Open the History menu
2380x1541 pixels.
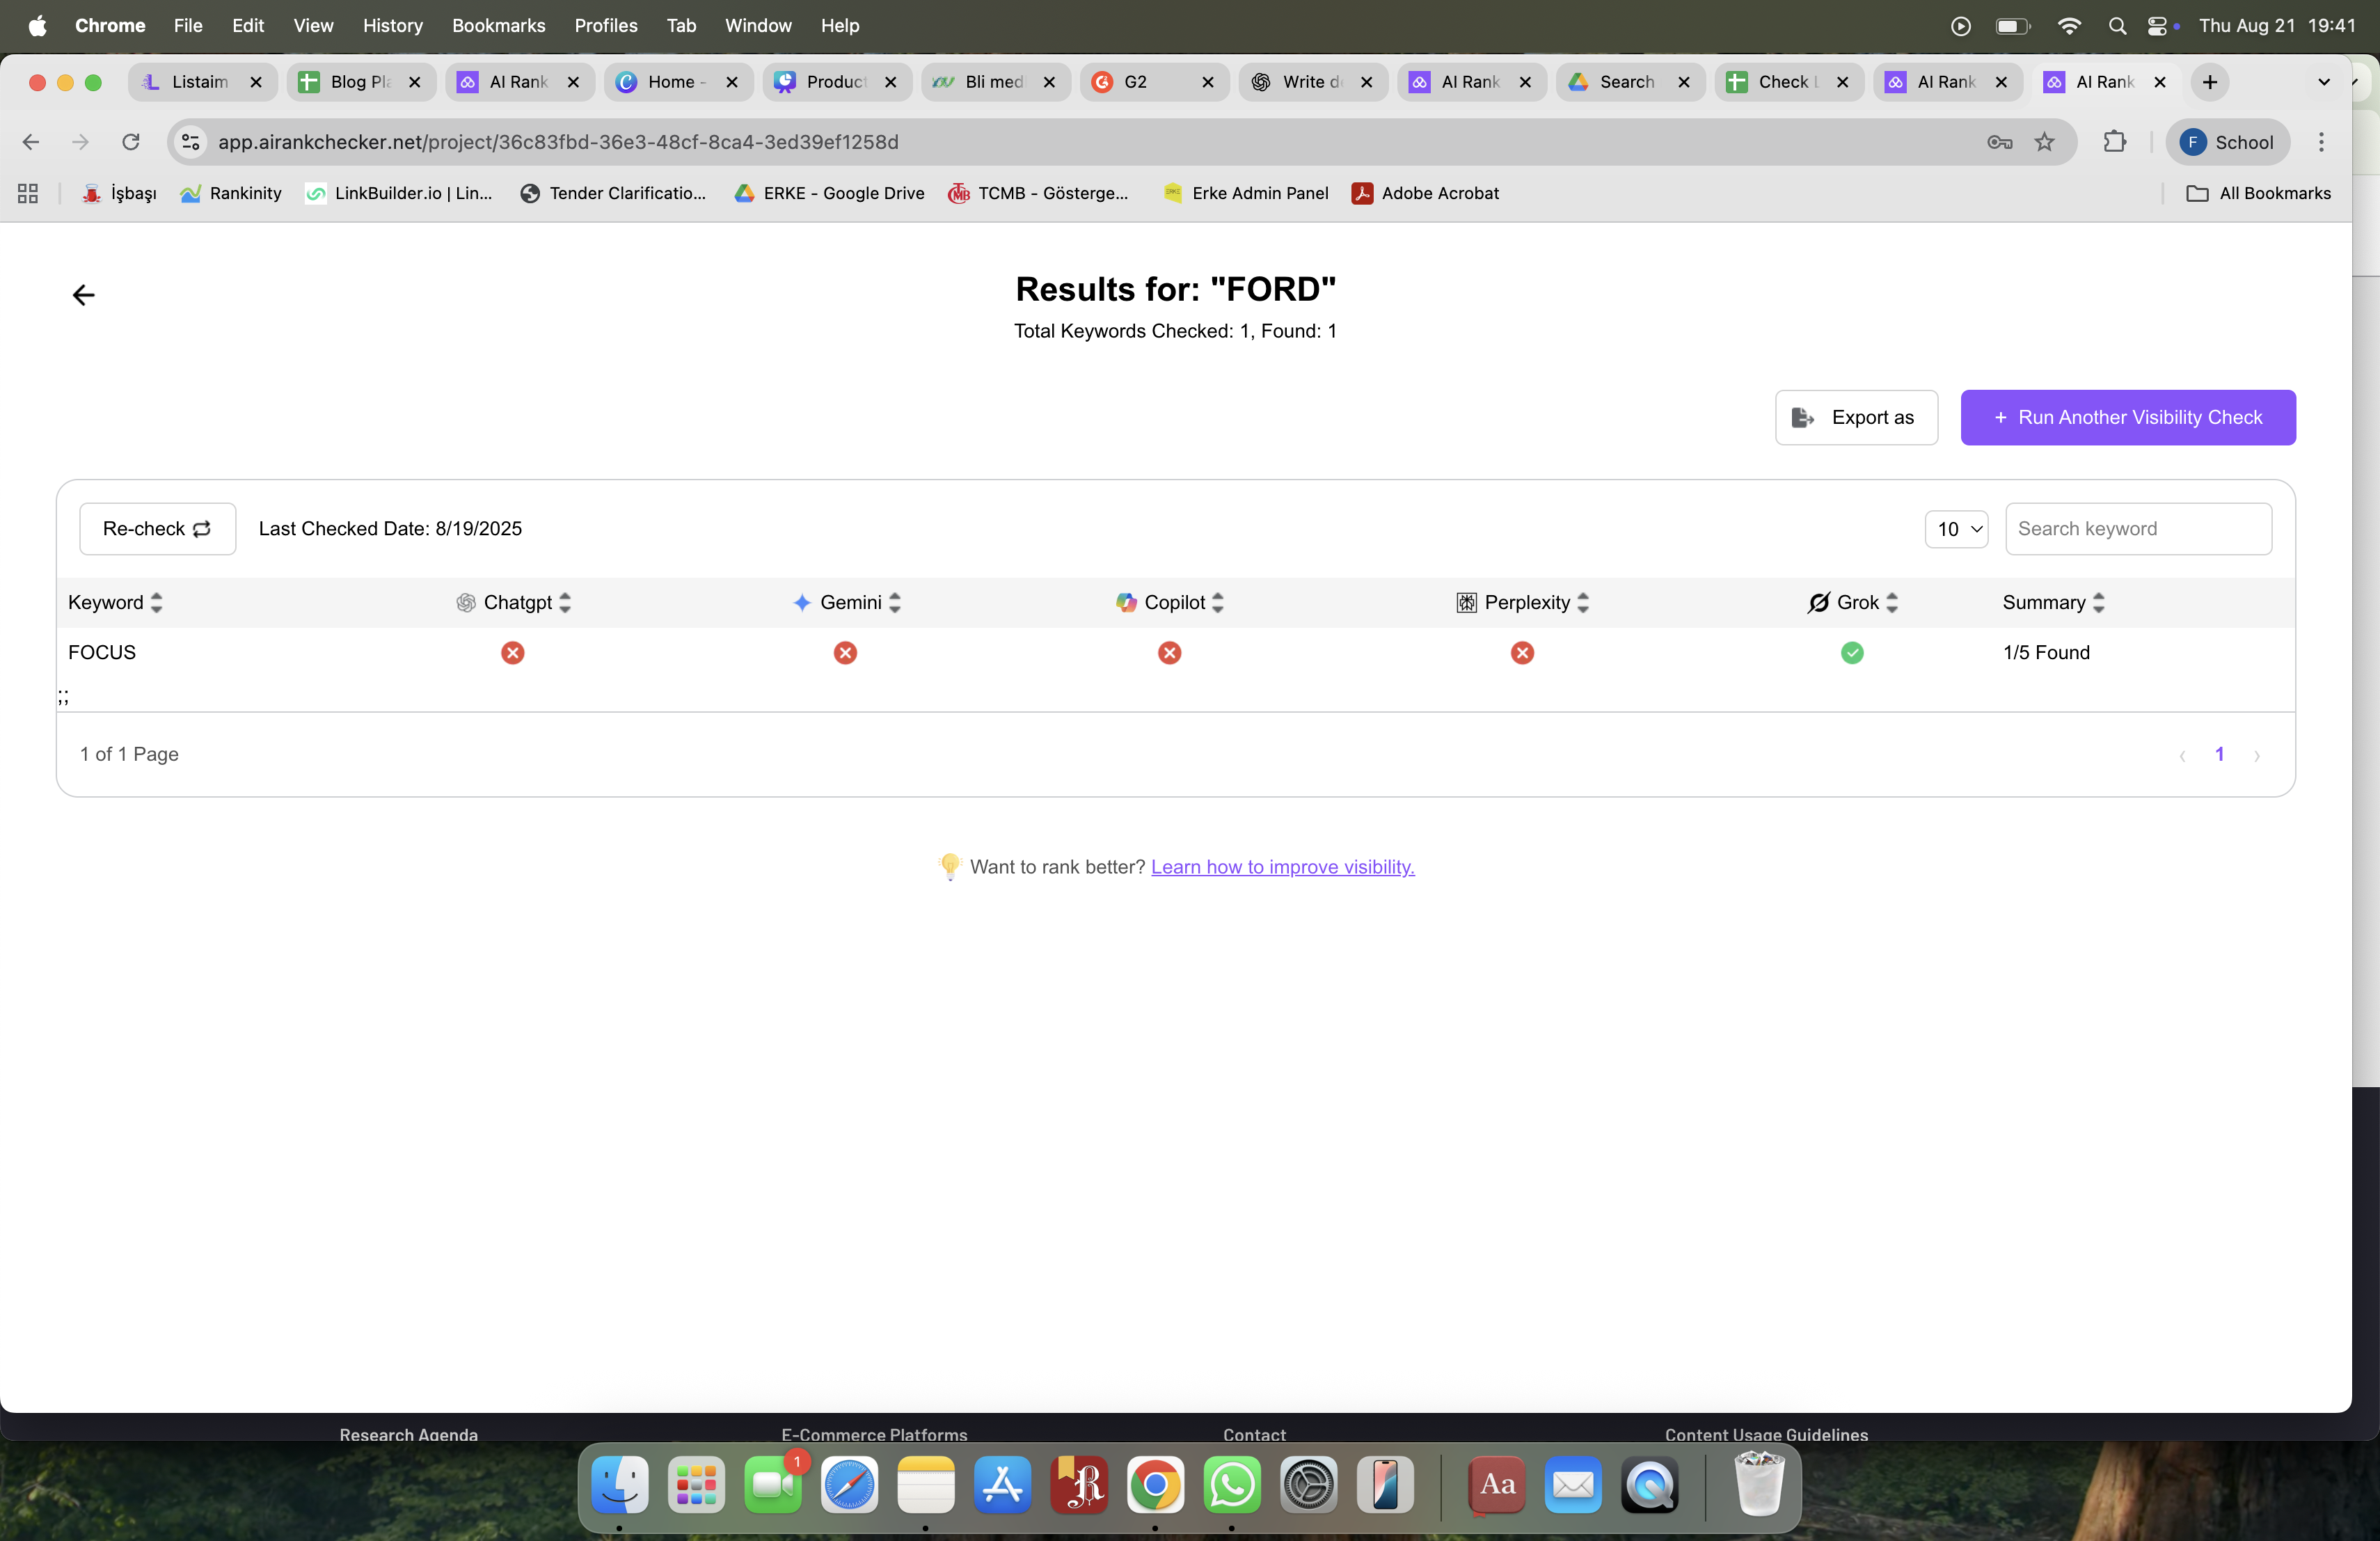[392, 25]
